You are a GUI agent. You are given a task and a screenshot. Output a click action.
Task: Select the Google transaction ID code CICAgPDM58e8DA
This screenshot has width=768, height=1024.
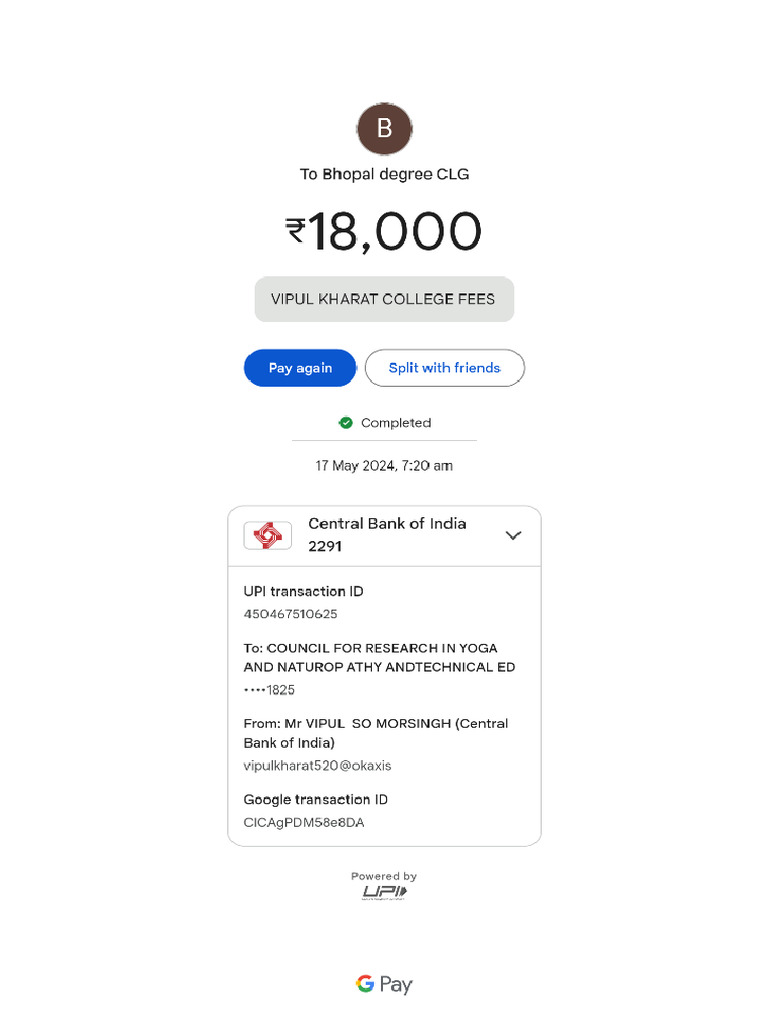304,822
